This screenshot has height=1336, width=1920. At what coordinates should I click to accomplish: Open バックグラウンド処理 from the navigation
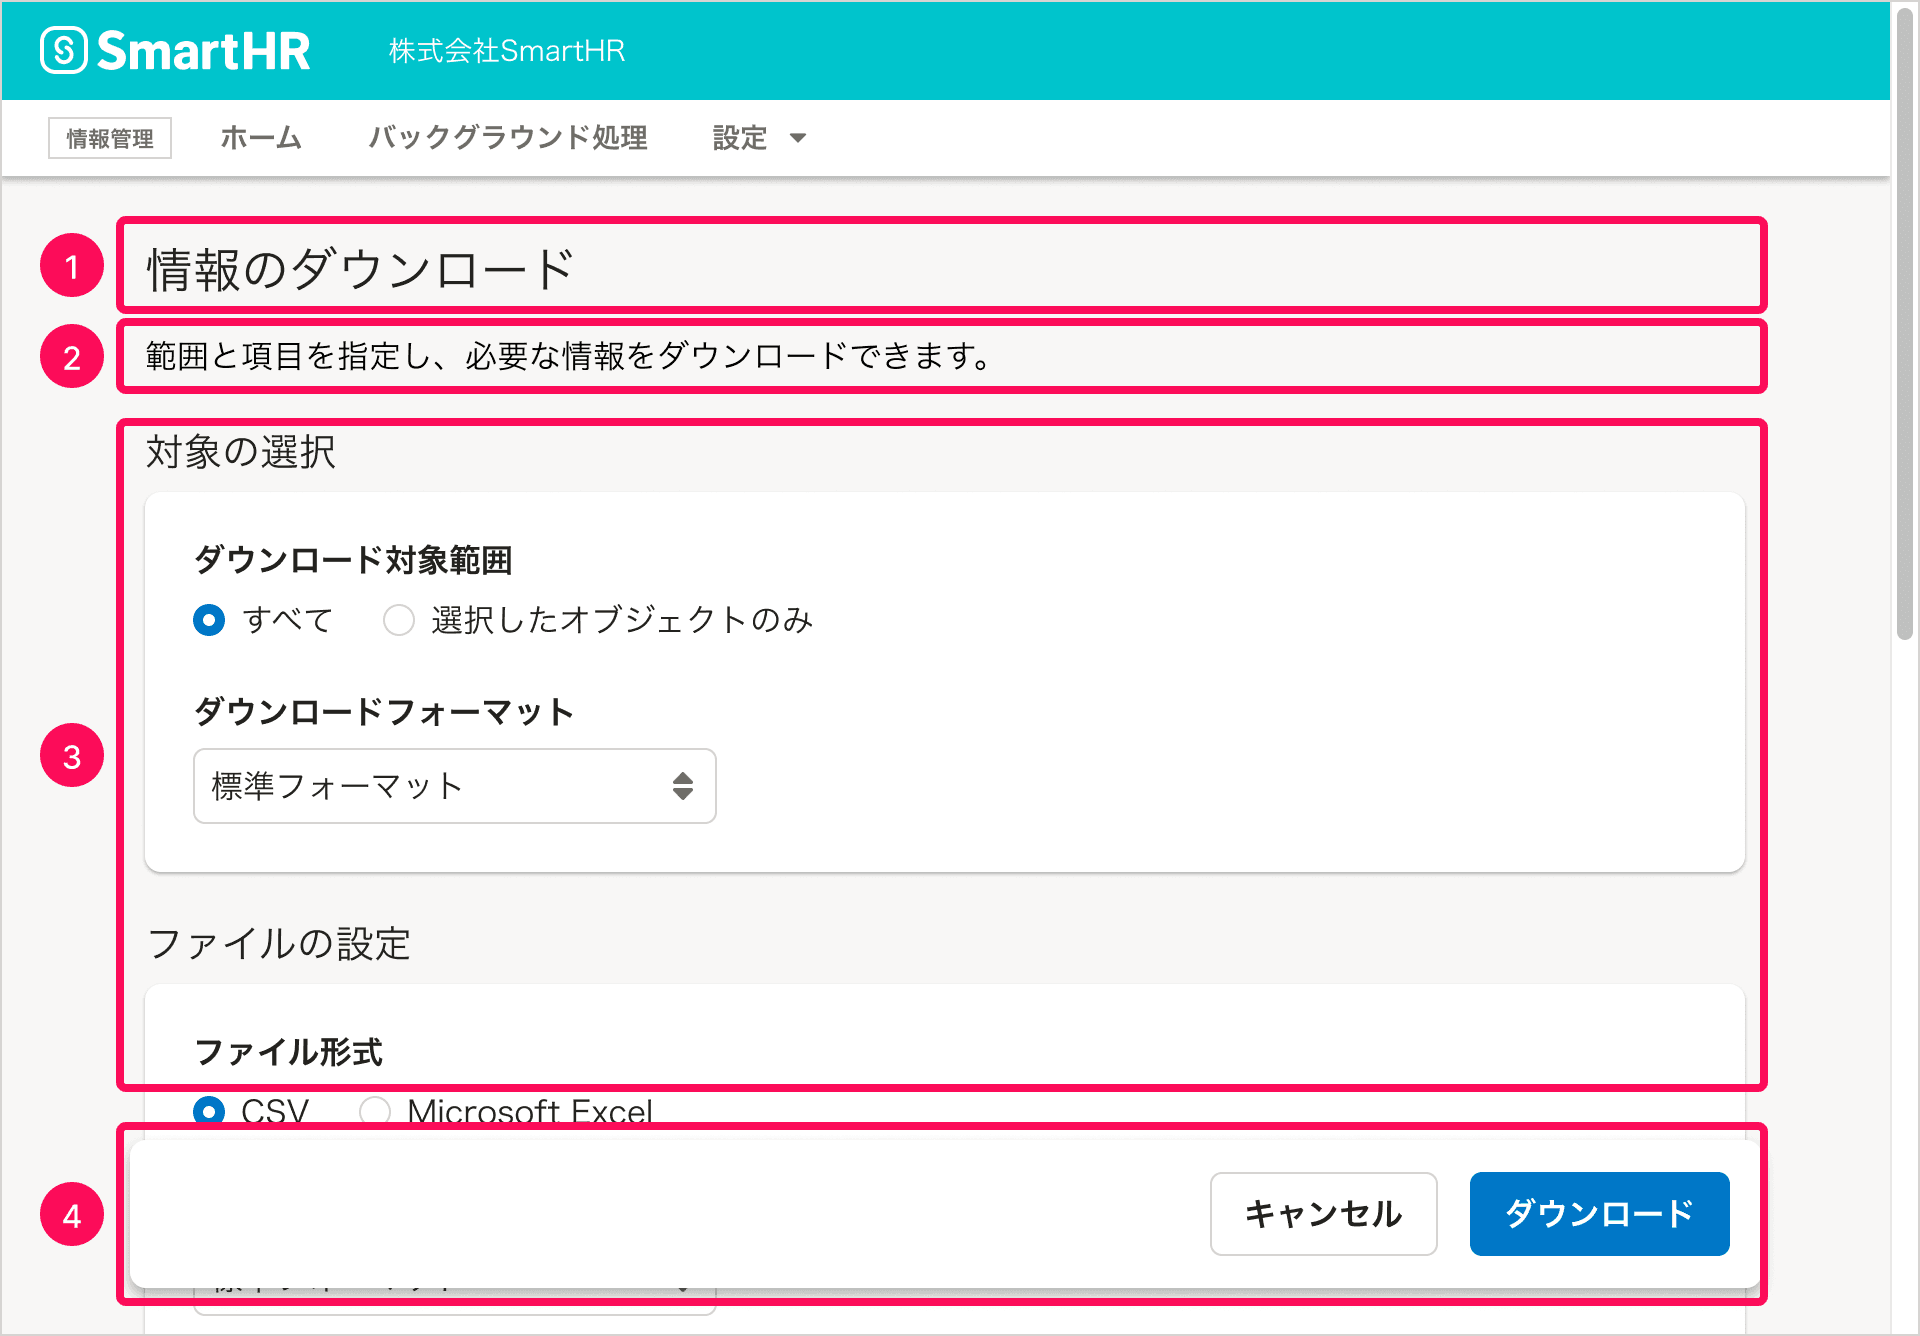tap(508, 139)
